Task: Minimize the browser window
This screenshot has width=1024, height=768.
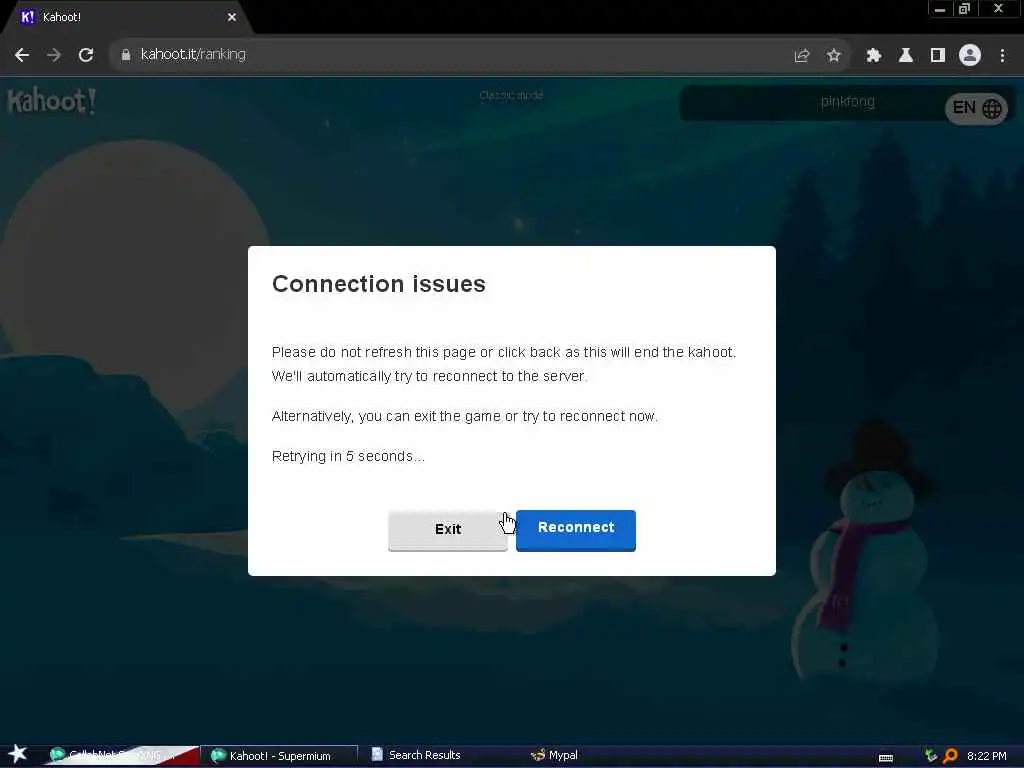Action: pyautogui.click(x=939, y=9)
